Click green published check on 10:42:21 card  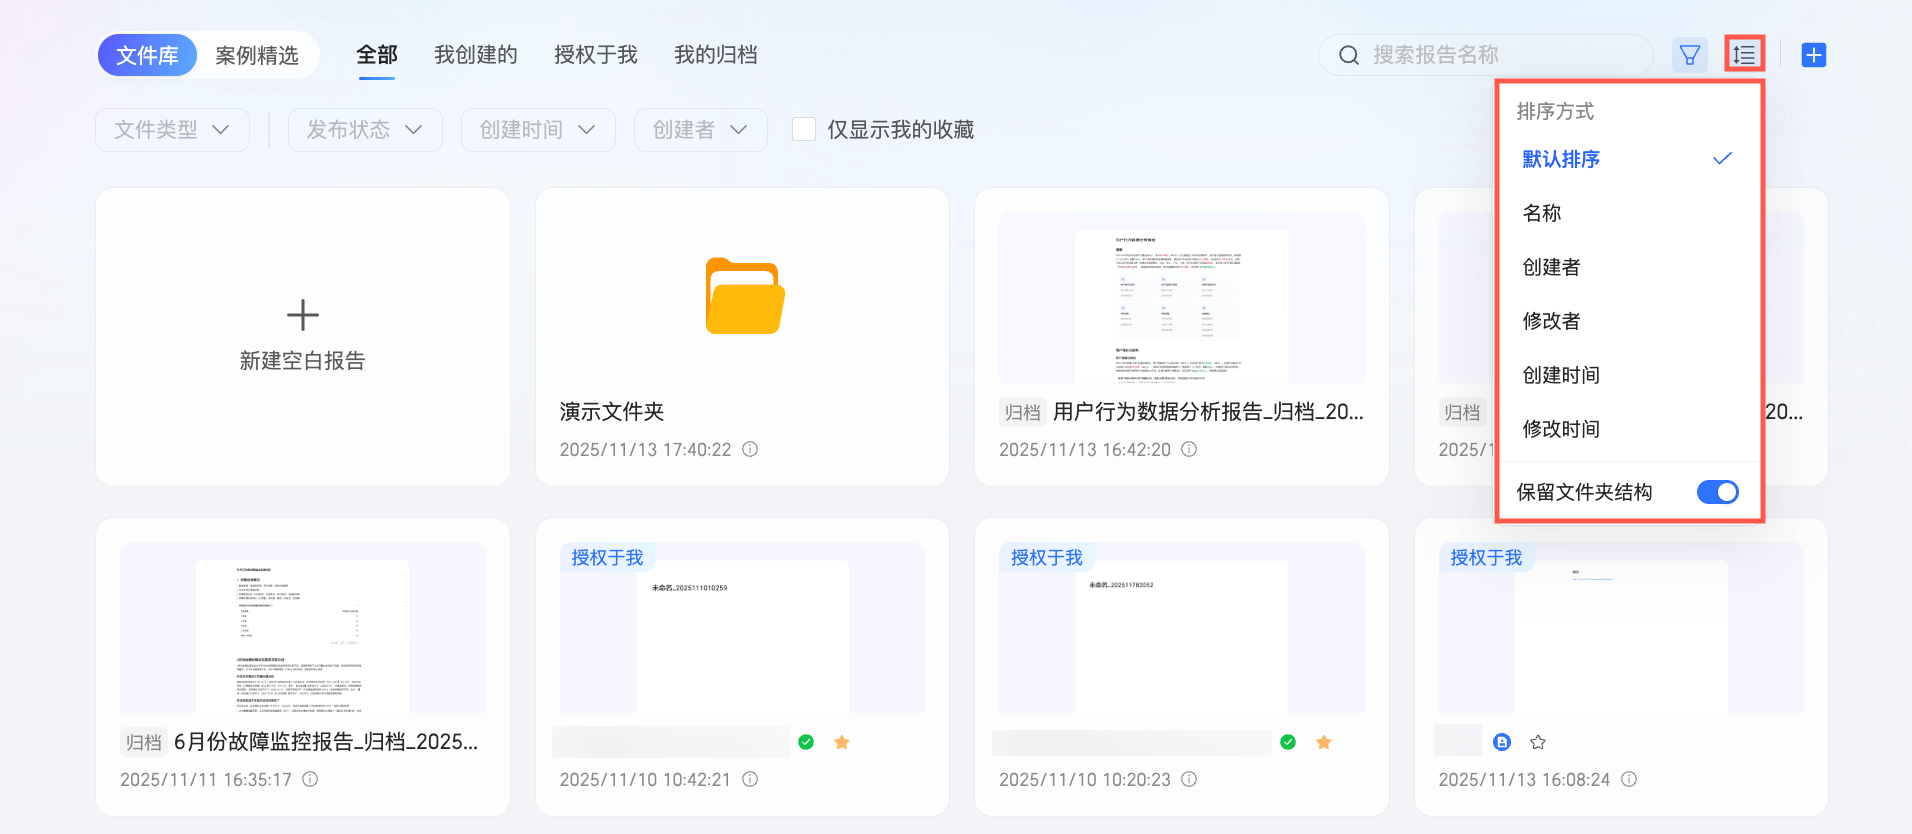click(806, 742)
